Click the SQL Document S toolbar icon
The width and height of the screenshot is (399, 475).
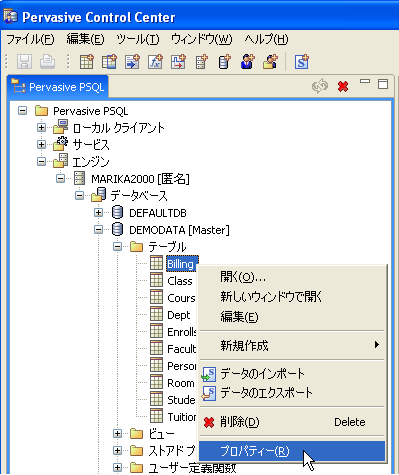coord(302,62)
